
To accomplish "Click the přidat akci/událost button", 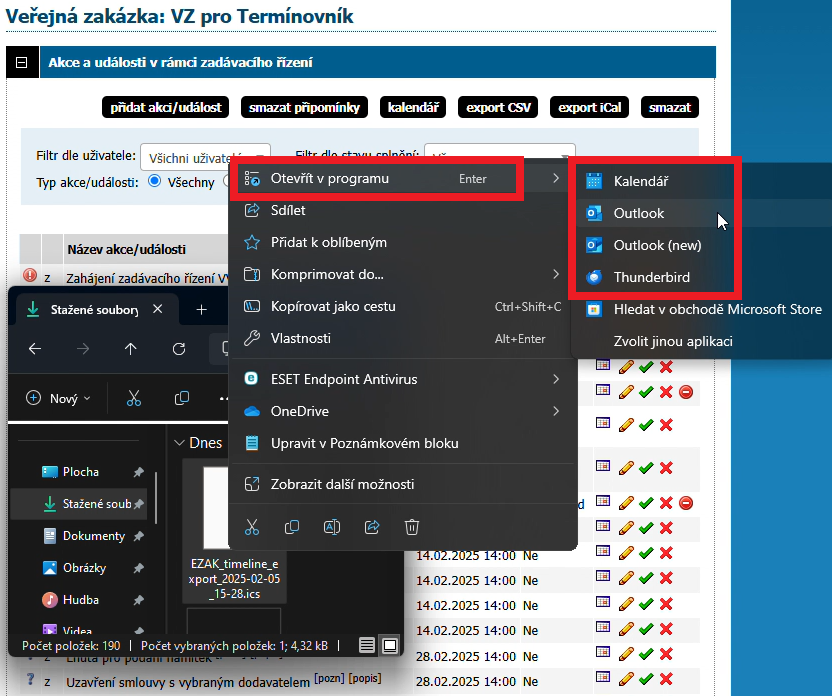I will [x=166, y=107].
